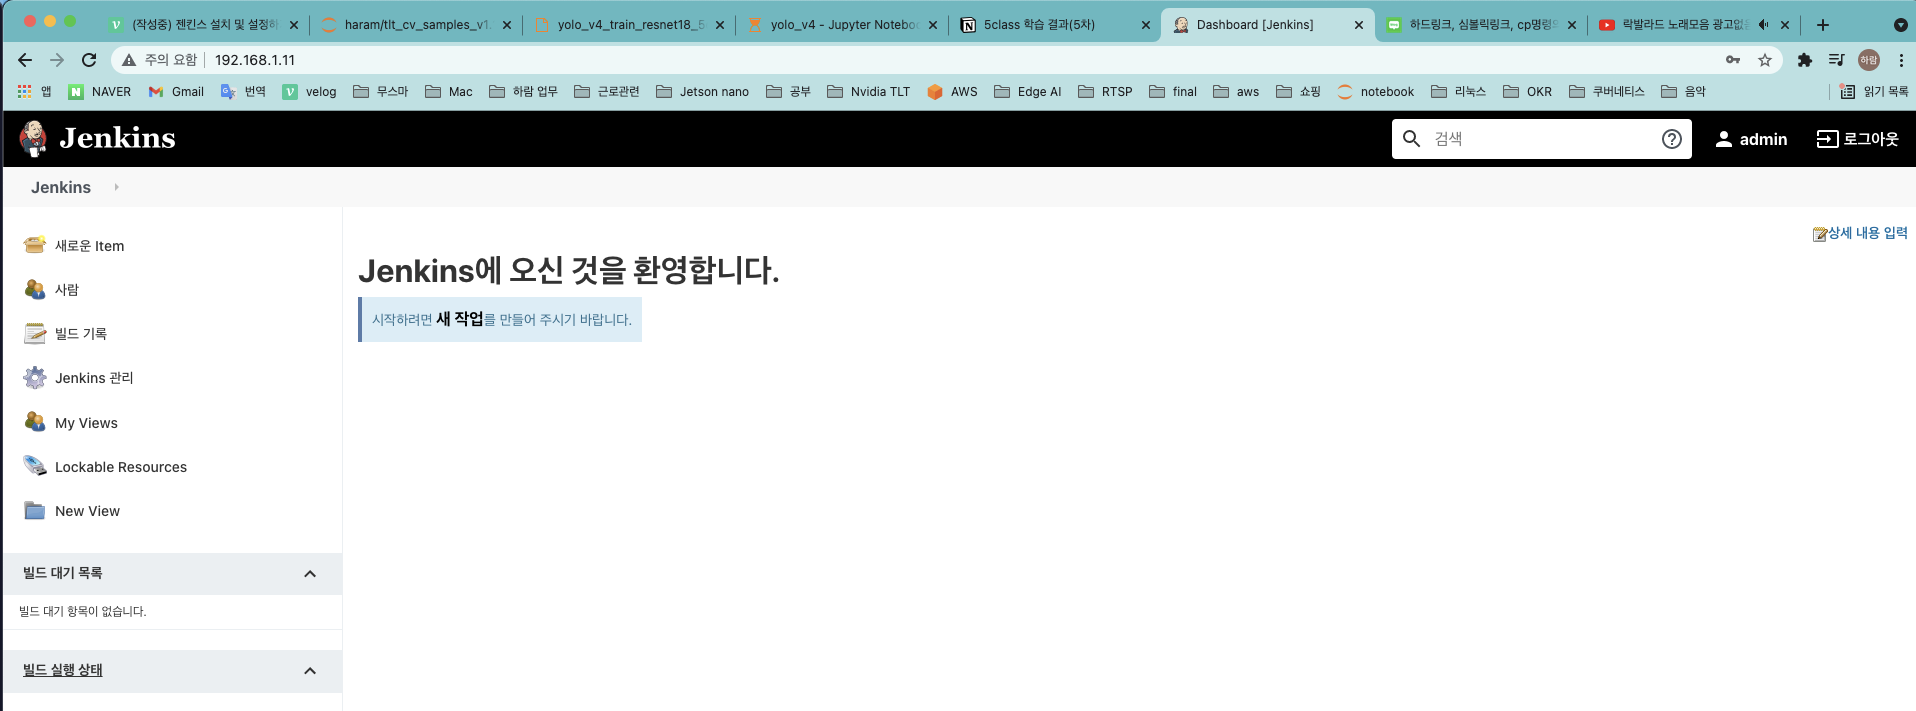Click the My Views icon
The width and height of the screenshot is (1916, 711).
(35, 422)
